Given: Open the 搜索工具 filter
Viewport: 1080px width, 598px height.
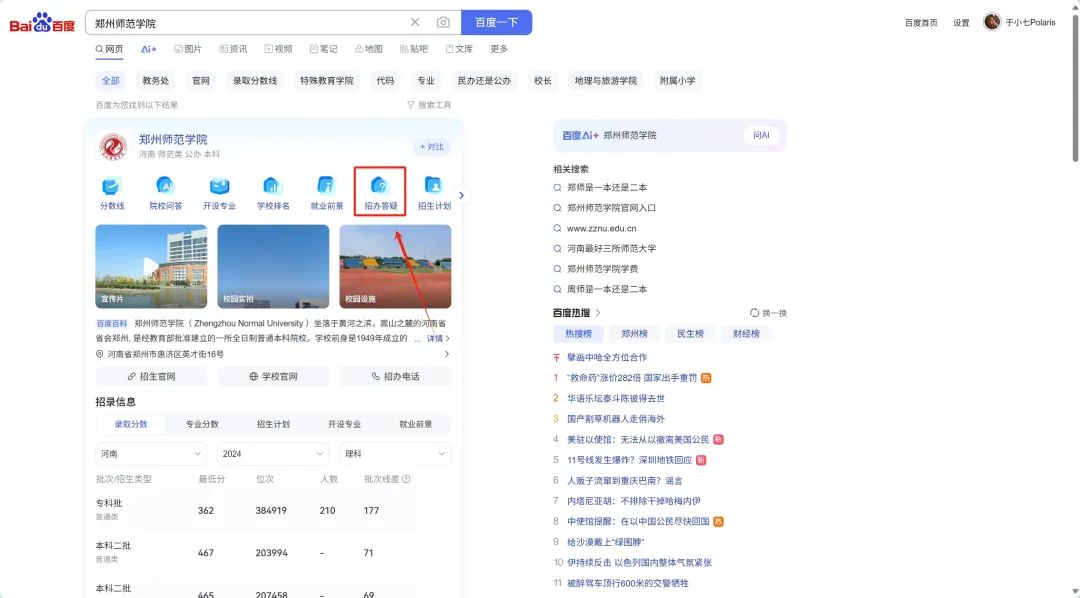Looking at the screenshot, I should pos(428,105).
